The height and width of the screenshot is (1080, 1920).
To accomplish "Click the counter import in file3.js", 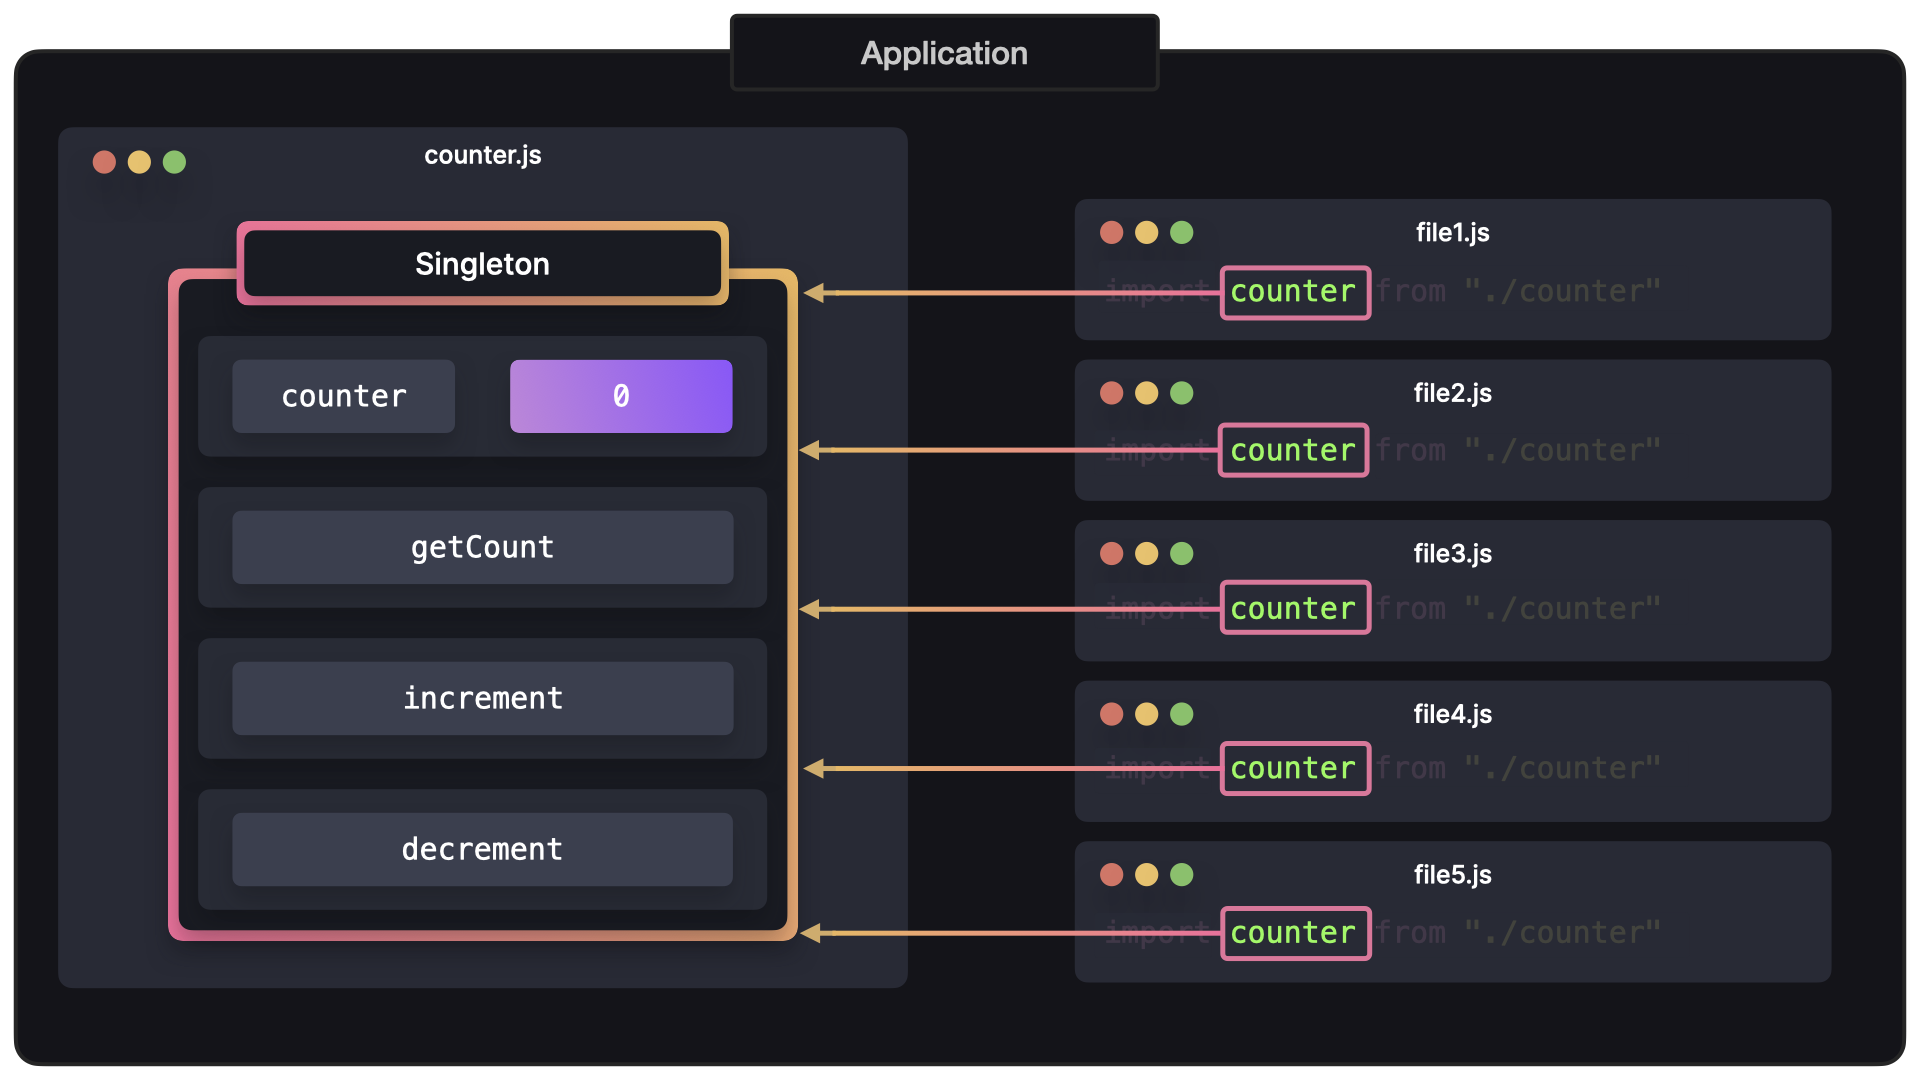I will (1292, 609).
